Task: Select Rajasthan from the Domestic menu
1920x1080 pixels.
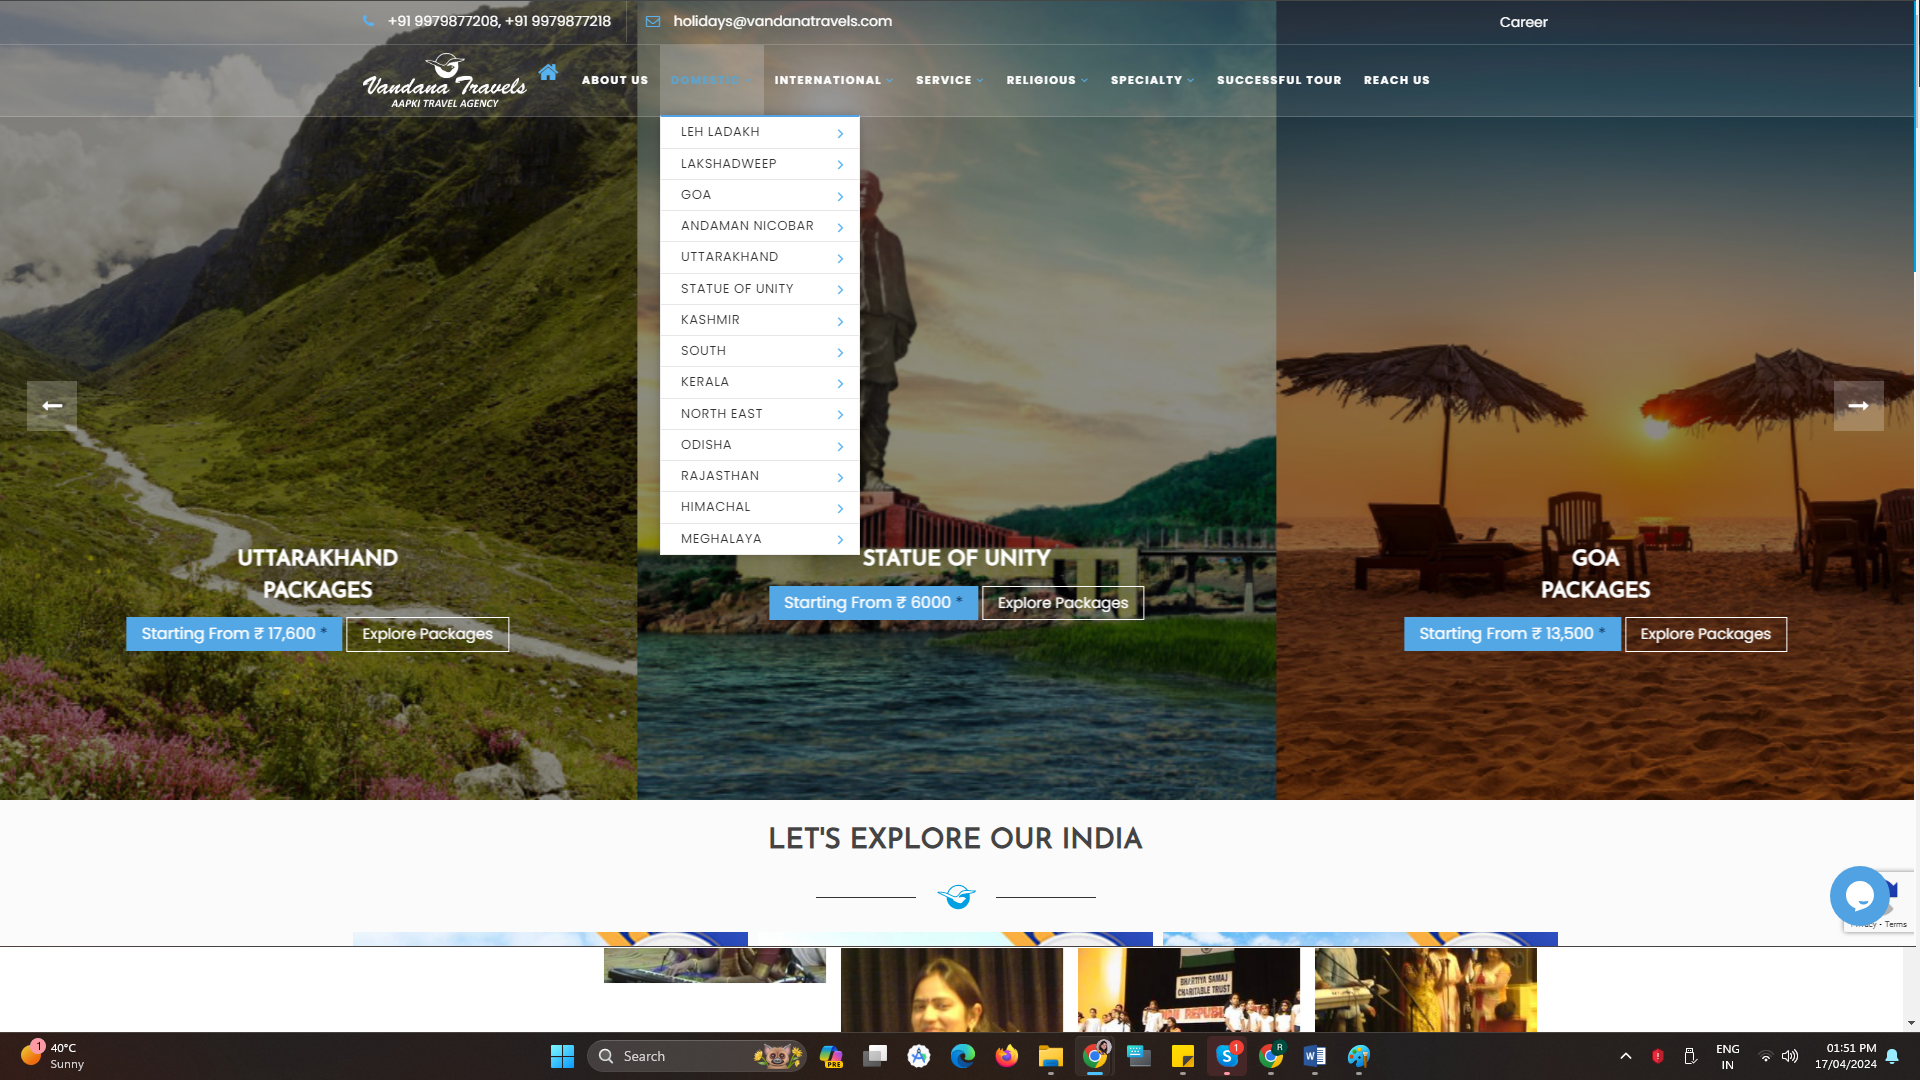Action: (x=720, y=476)
